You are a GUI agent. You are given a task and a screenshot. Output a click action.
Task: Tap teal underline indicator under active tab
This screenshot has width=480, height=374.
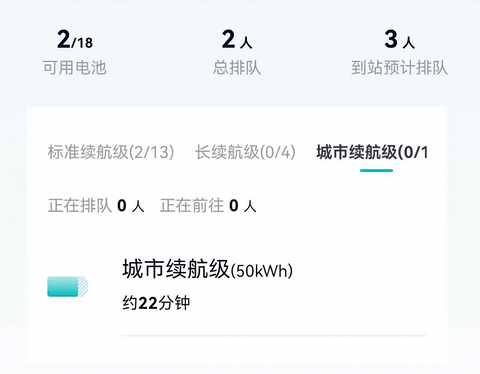click(376, 170)
